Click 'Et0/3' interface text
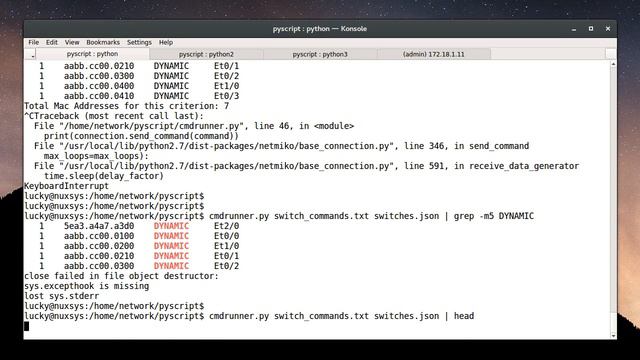Viewport: 640px width, 360px height. click(x=227, y=96)
